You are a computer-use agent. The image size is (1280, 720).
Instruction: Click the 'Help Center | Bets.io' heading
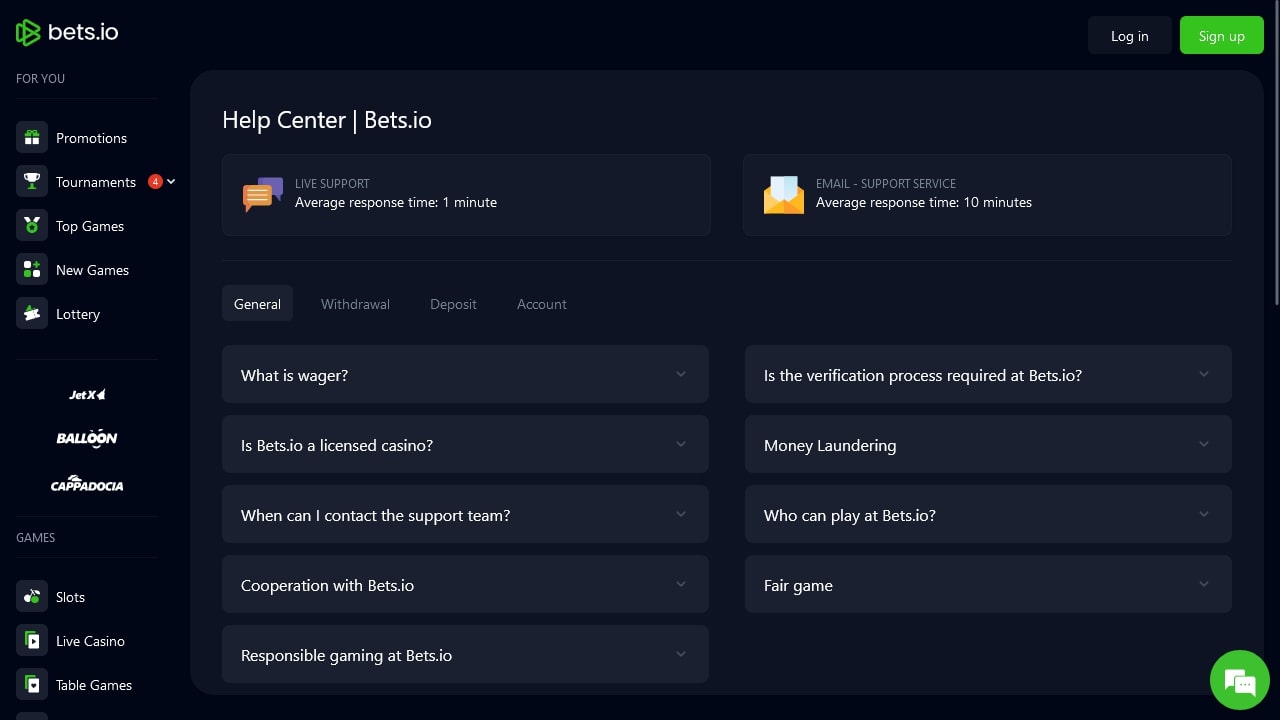coord(327,120)
